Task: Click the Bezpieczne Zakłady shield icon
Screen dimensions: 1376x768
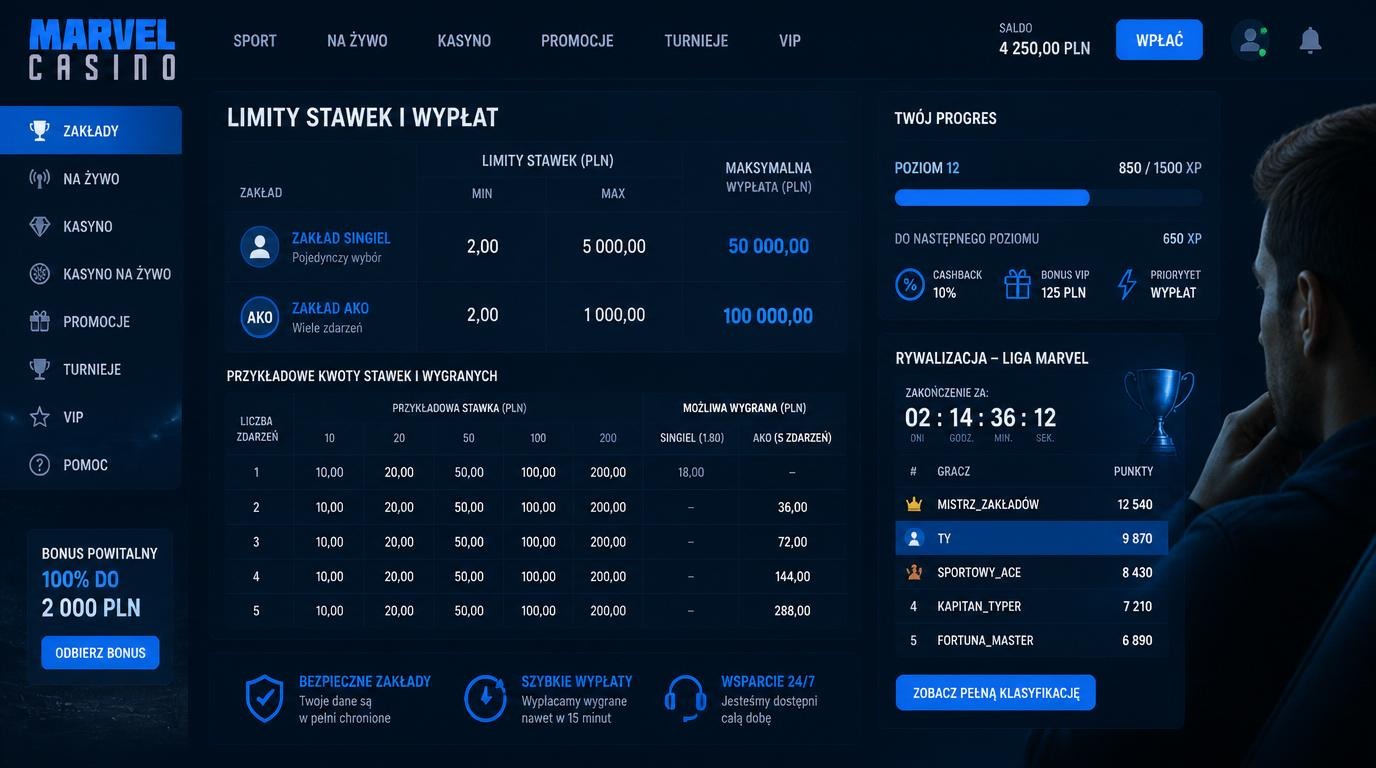Action: click(264, 698)
